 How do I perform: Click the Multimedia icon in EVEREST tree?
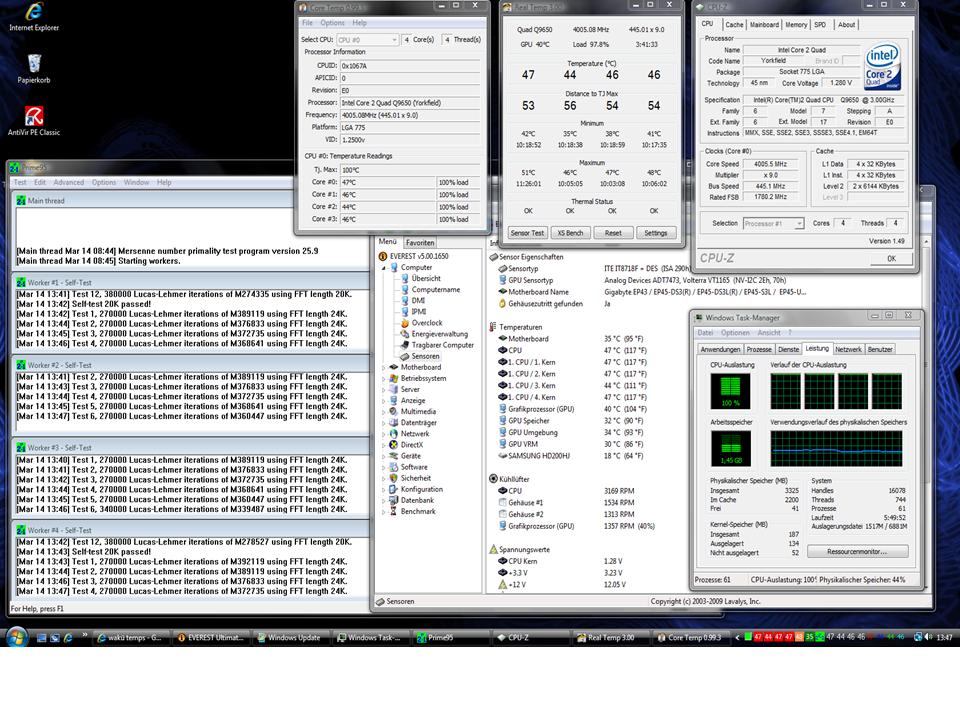click(x=394, y=411)
